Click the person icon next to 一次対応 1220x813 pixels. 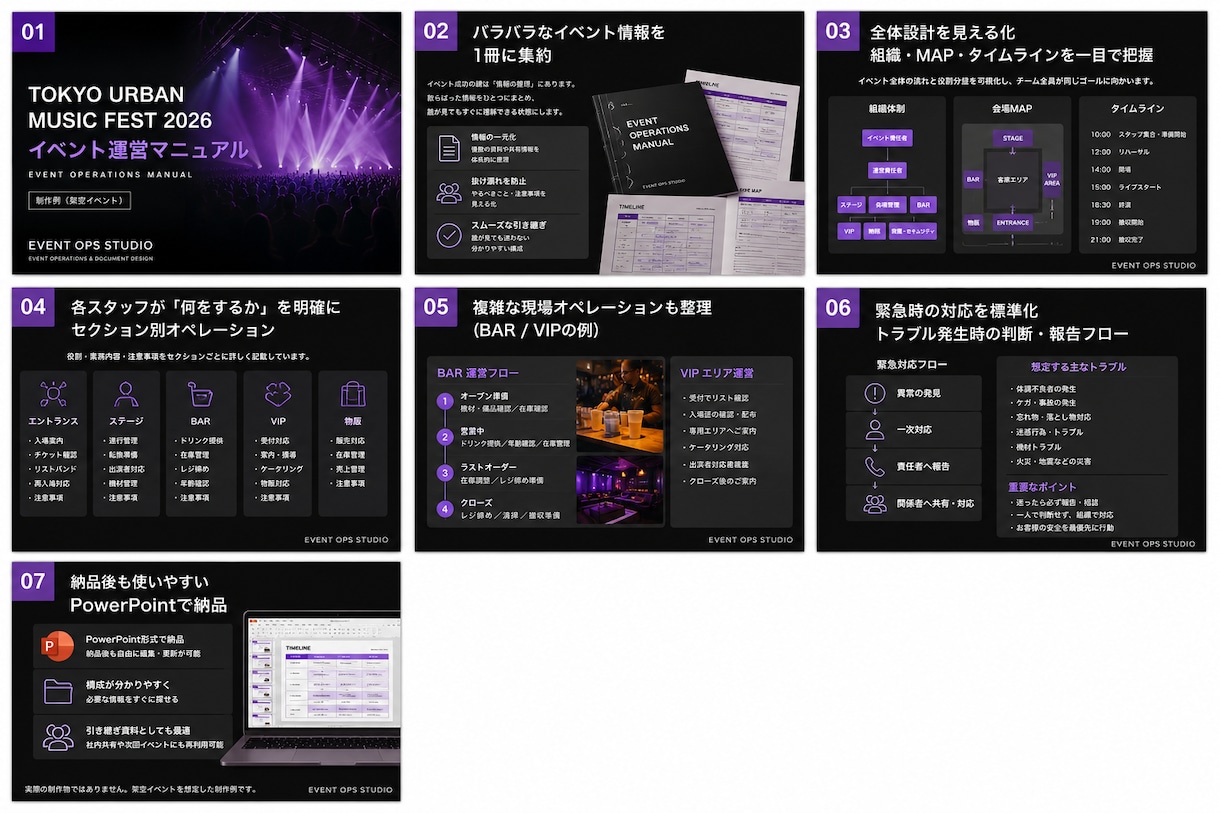875,430
